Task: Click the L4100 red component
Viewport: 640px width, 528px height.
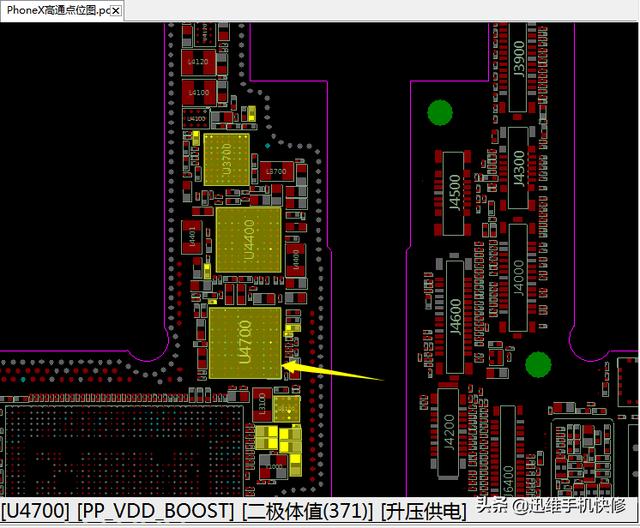Action: pyautogui.click(x=198, y=93)
